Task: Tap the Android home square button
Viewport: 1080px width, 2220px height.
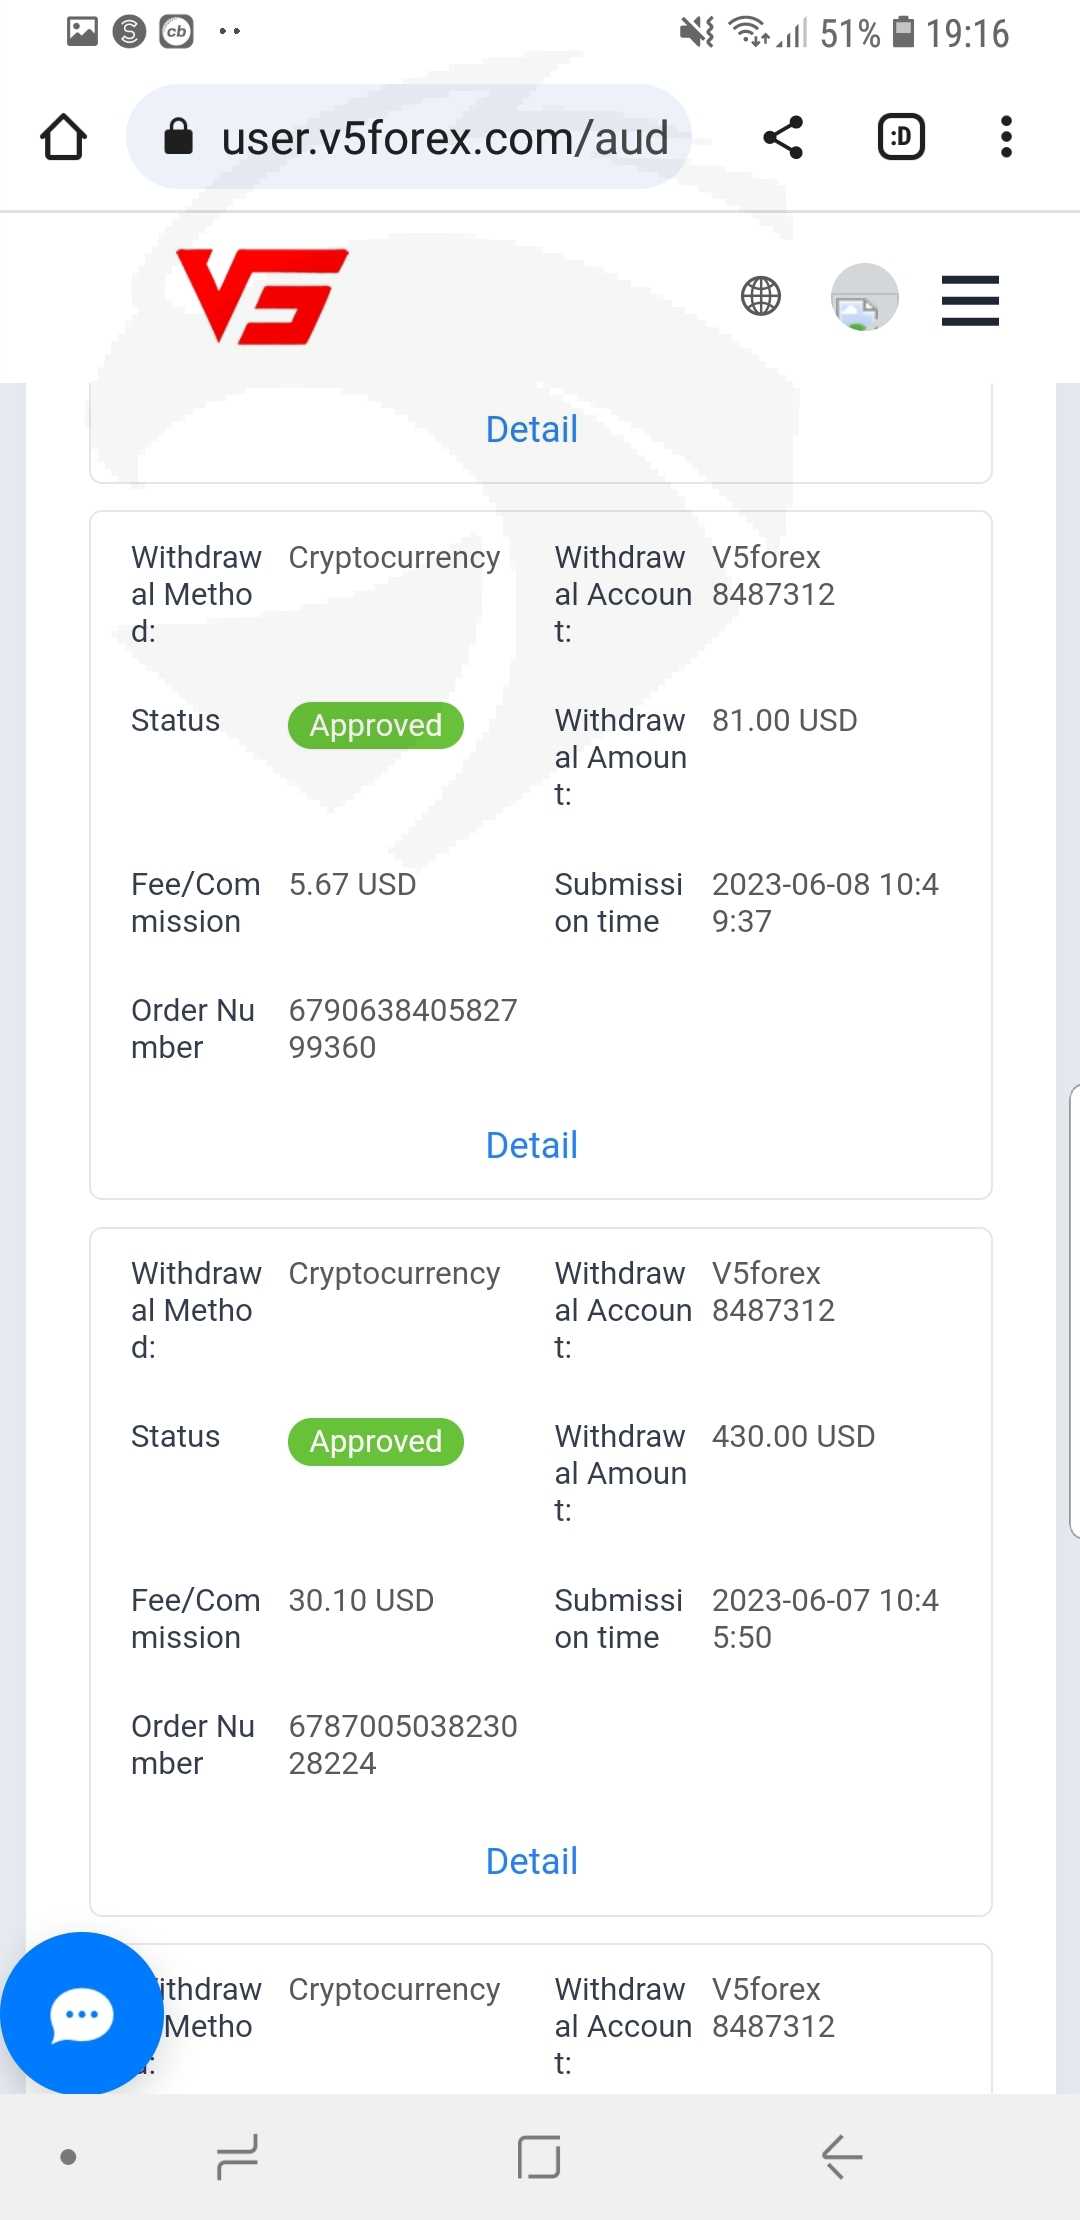Action: [x=539, y=2156]
